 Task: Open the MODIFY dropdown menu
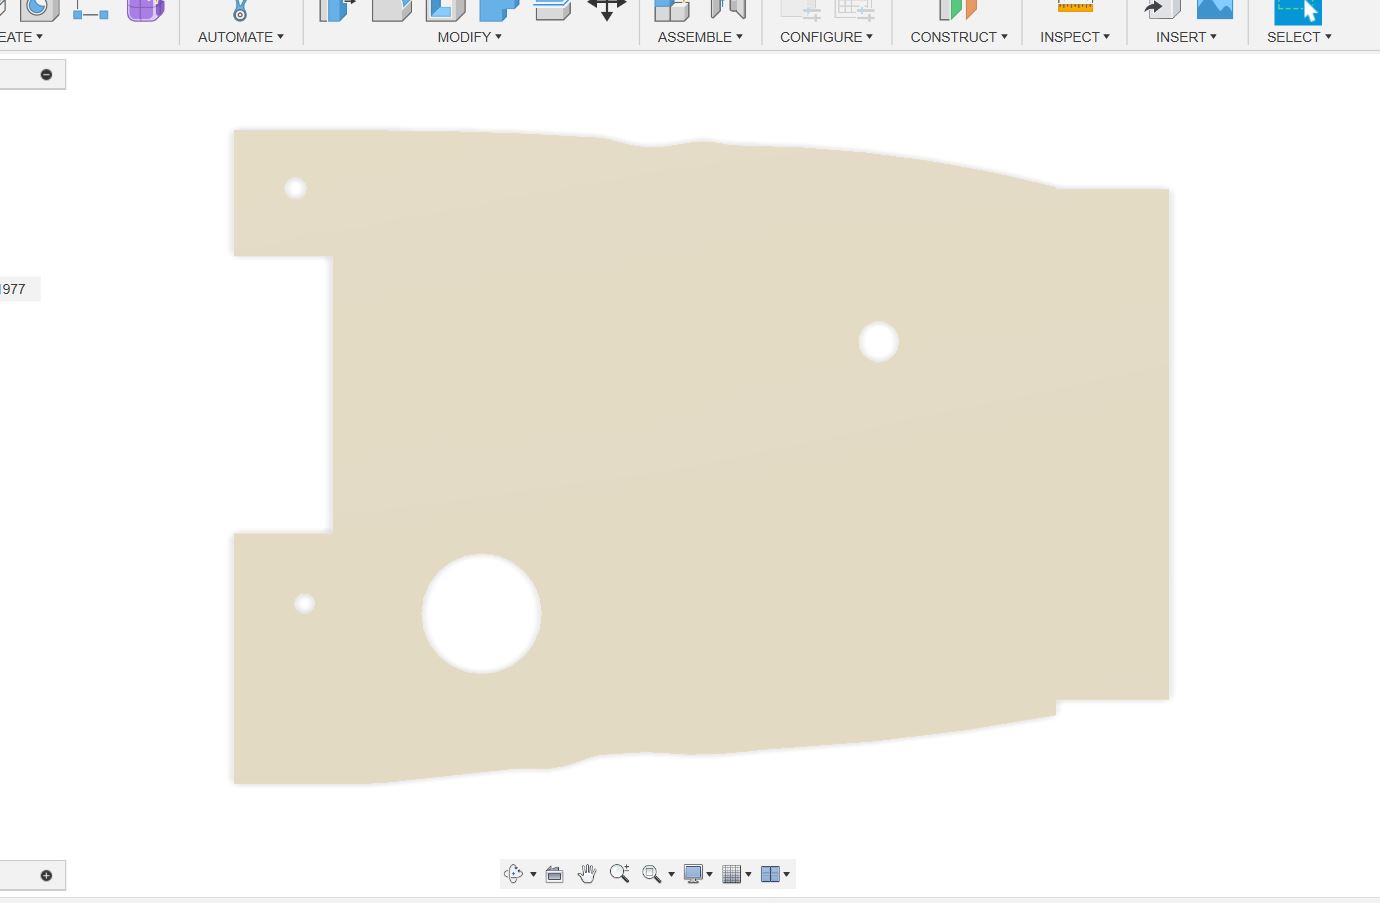469,37
